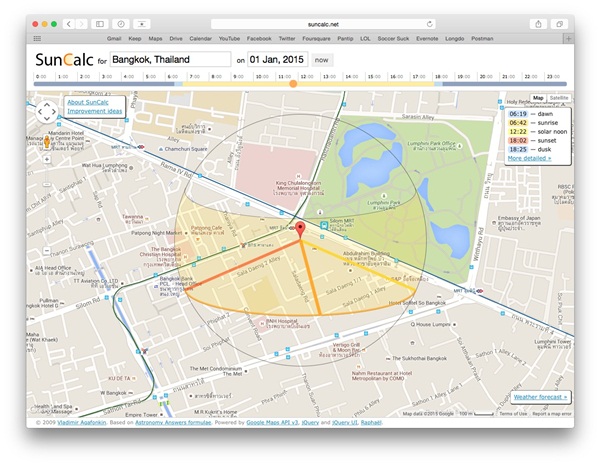The height and width of the screenshot is (465, 600).
Task: Open the Maps bookmark
Action: tap(155, 39)
